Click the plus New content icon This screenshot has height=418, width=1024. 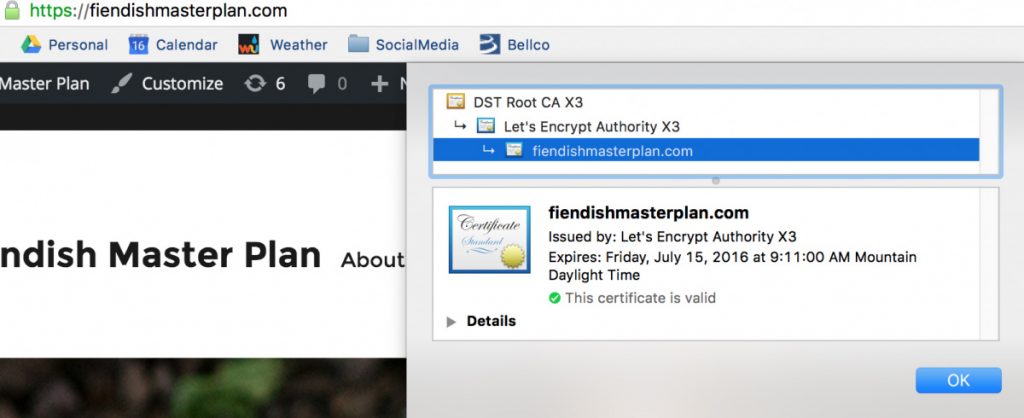coord(379,84)
